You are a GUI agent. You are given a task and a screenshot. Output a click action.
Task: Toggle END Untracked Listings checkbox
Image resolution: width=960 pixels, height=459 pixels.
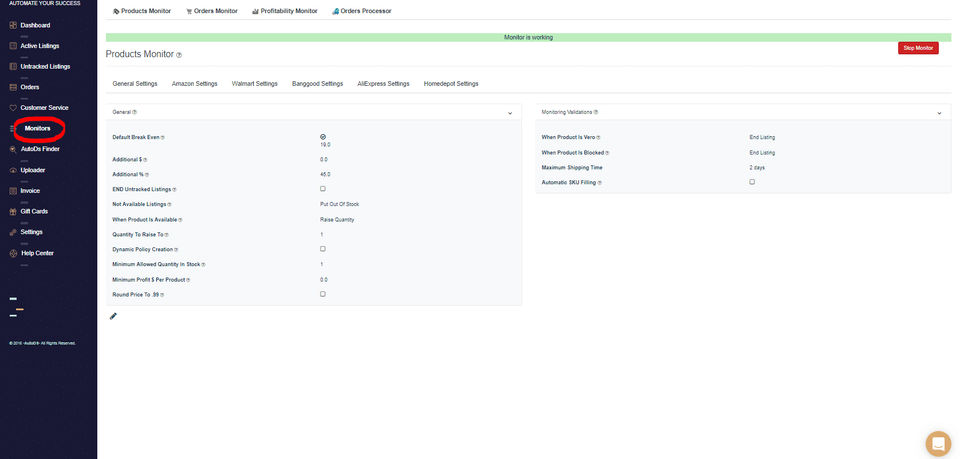pyautogui.click(x=323, y=189)
